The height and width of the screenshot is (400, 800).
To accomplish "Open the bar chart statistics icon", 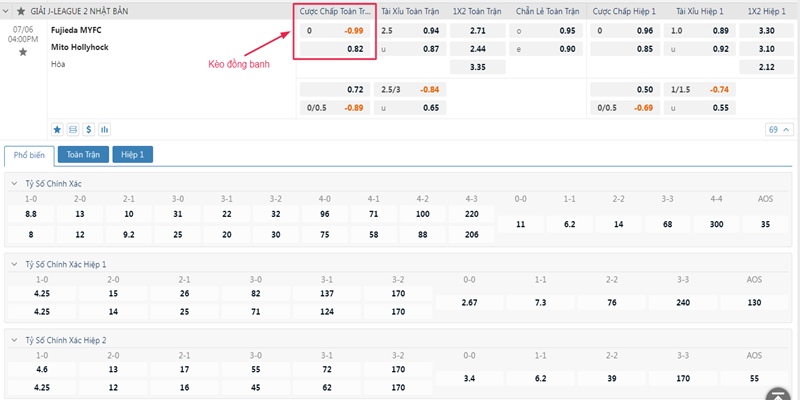I will coord(104,129).
